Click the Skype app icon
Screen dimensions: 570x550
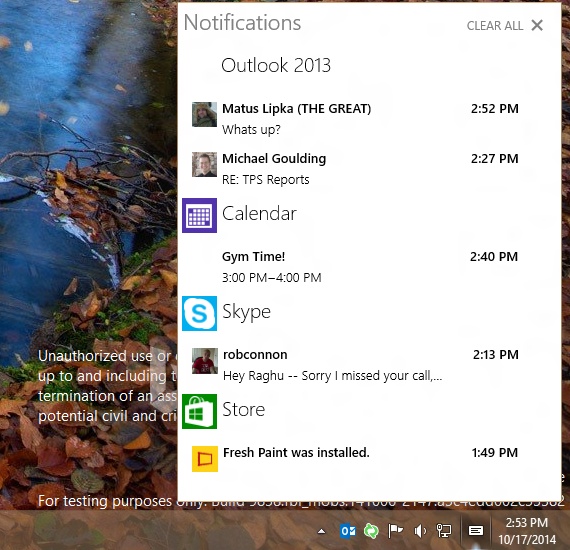coord(200,313)
